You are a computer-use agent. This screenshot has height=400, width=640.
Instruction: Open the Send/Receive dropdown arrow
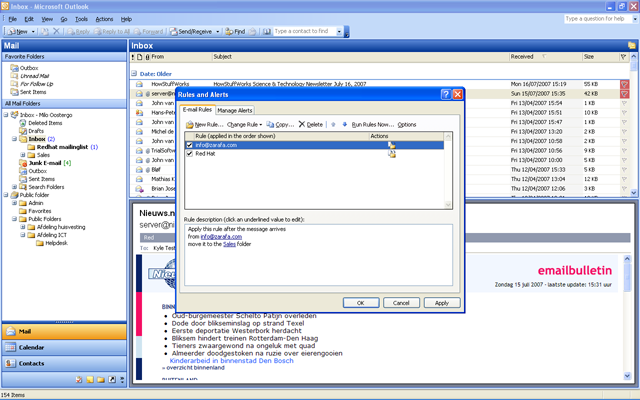coord(218,31)
